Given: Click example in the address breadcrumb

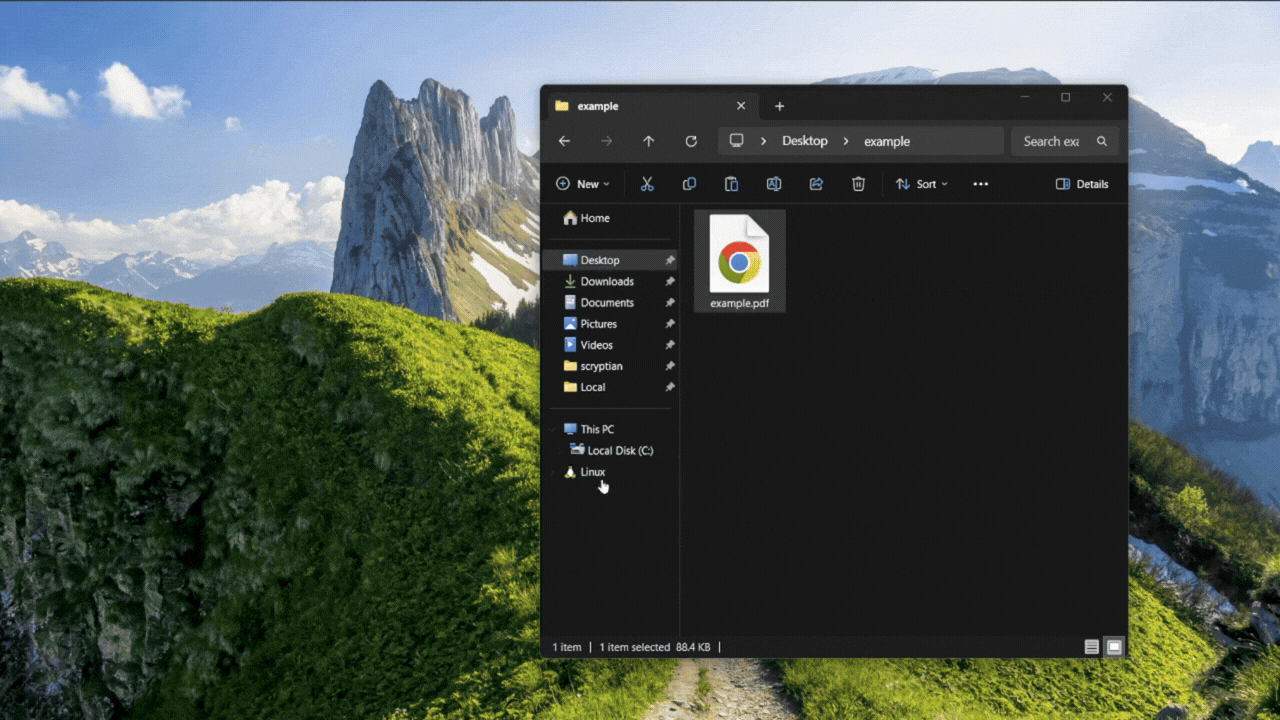Looking at the screenshot, I should 887,141.
